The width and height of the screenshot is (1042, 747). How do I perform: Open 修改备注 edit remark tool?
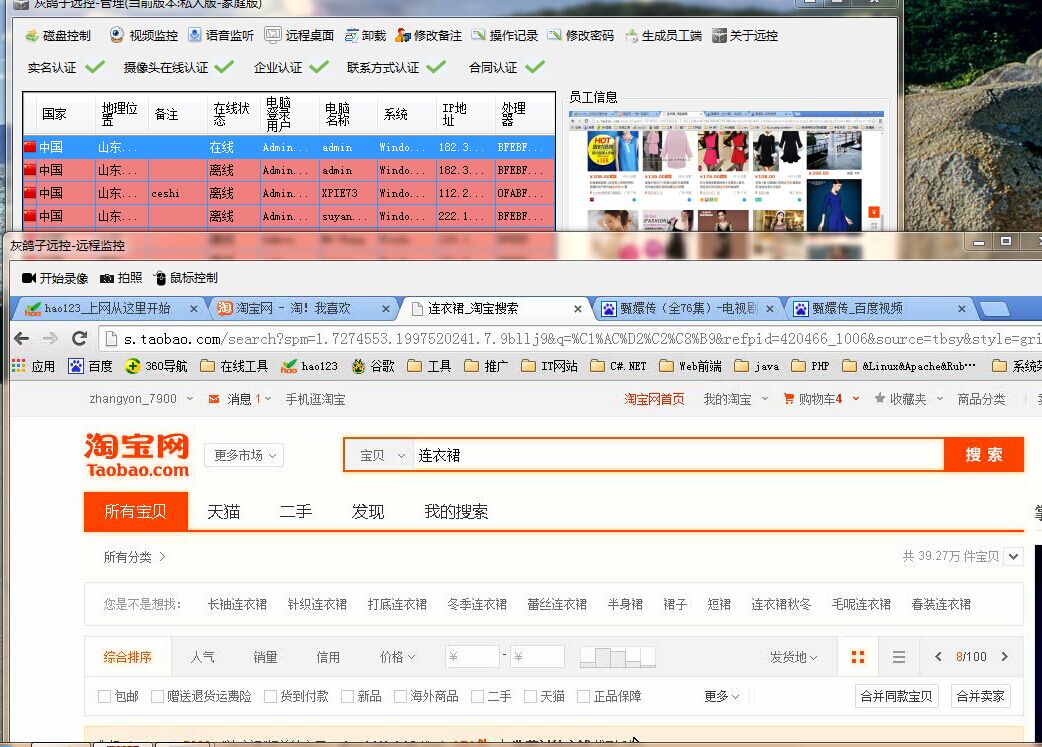click(428, 35)
